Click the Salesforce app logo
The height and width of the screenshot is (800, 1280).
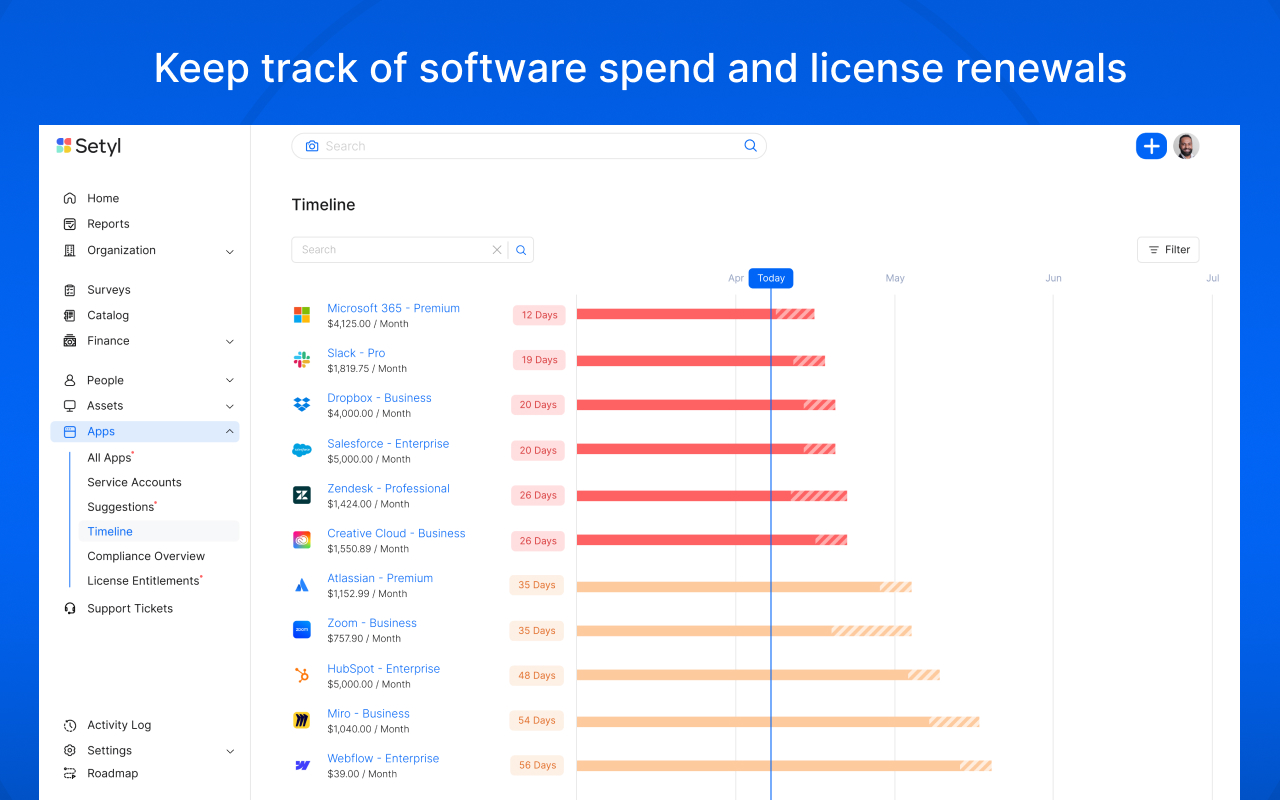[302, 450]
